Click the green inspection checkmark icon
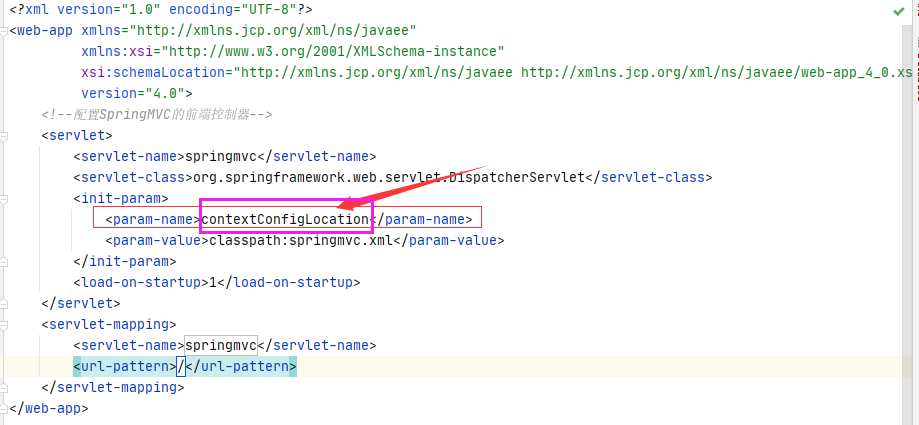Image resolution: width=919 pixels, height=425 pixels. 898,11
